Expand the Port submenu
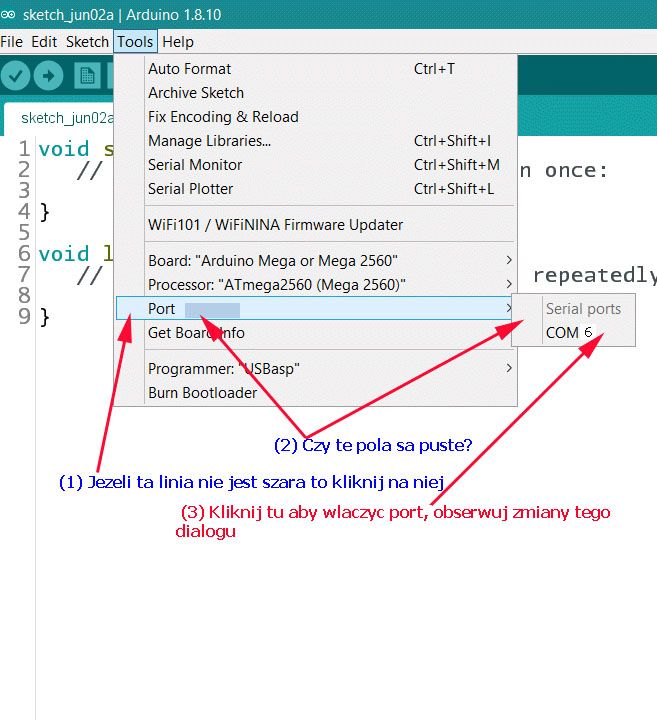The width and height of the screenshot is (657, 720). pyautogui.click(x=315, y=308)
